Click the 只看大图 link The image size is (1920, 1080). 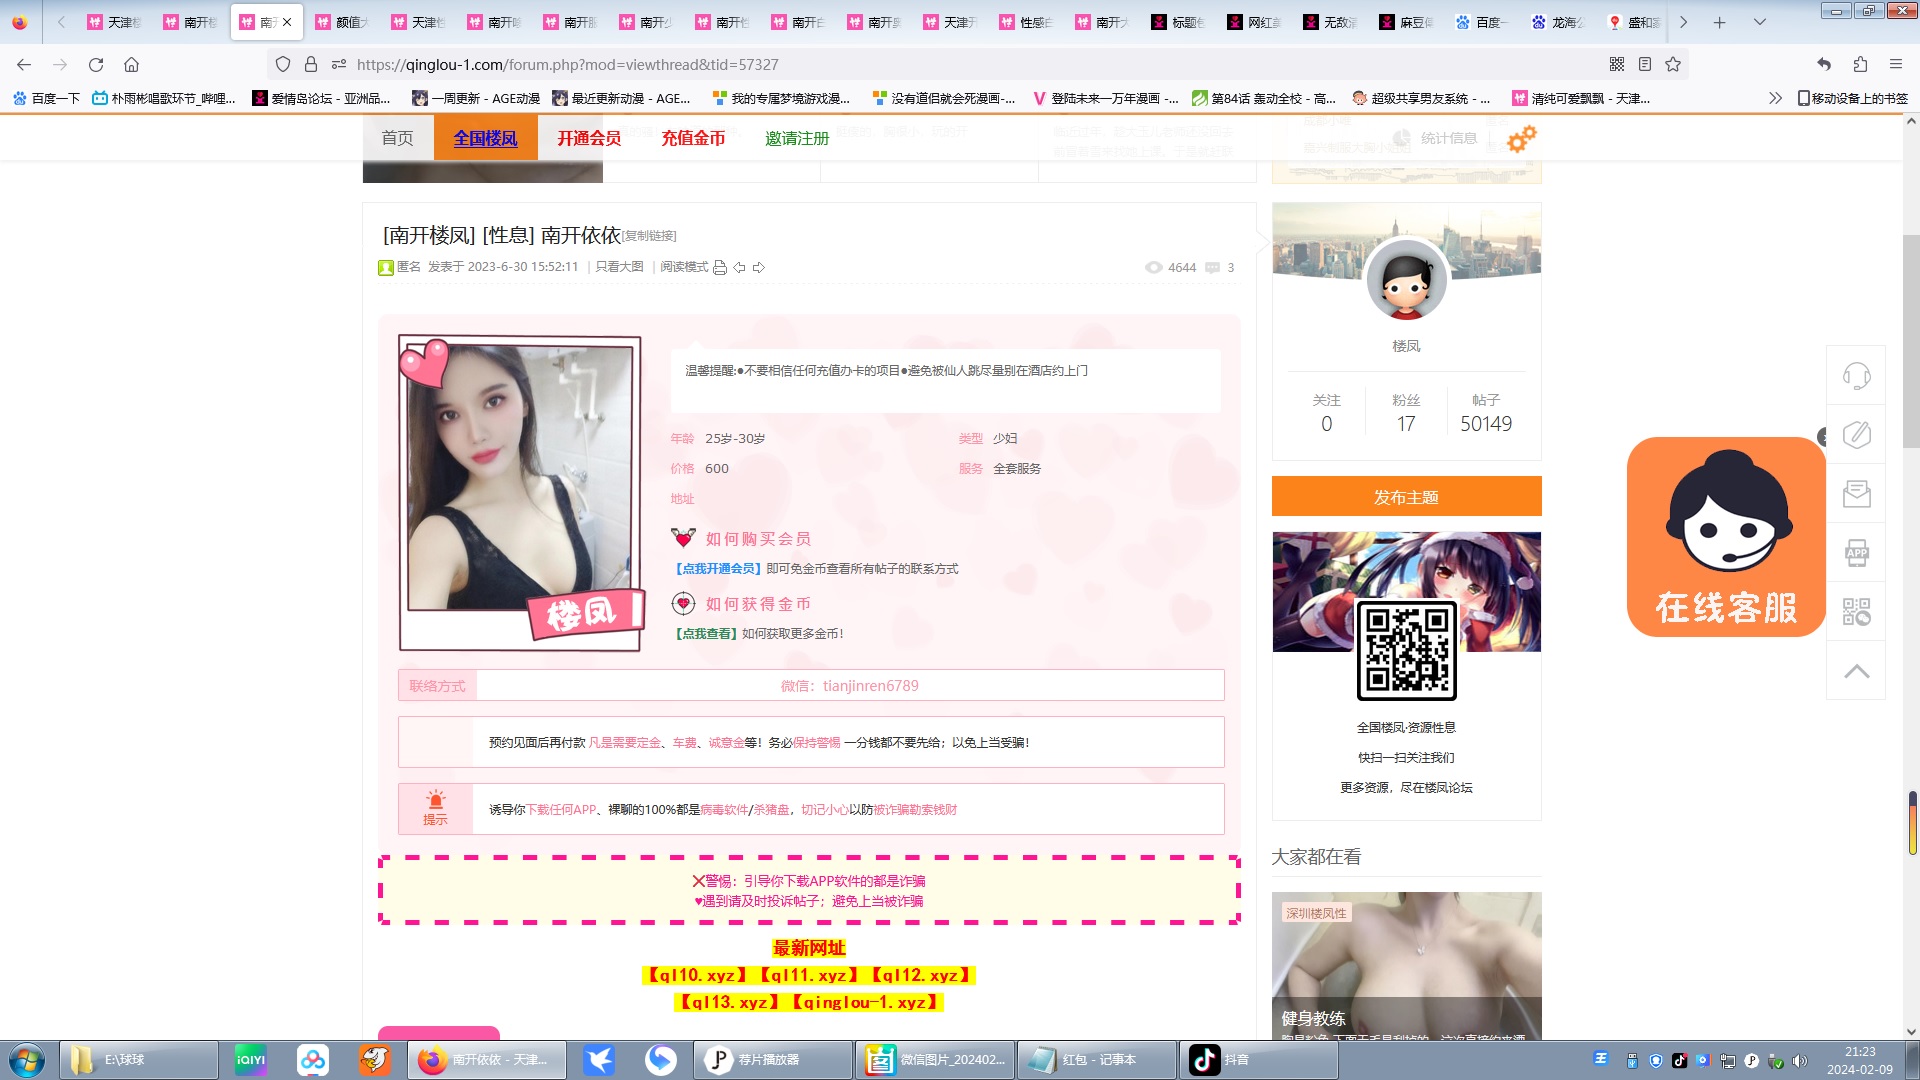[x=619, y=267]
